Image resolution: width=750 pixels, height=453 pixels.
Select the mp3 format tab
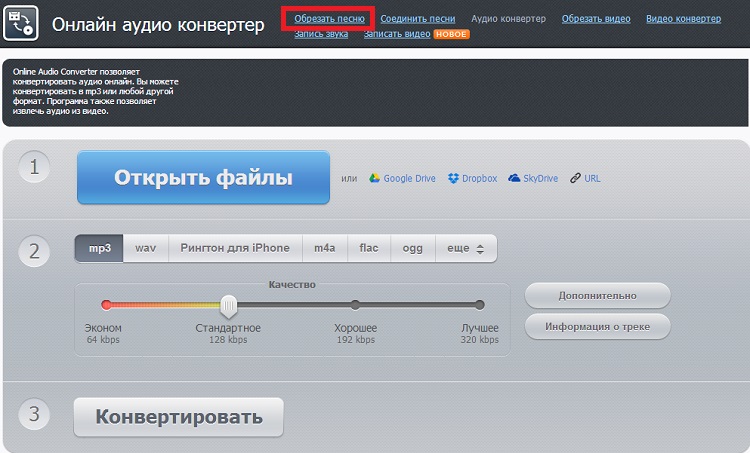(x=99, y=248)
